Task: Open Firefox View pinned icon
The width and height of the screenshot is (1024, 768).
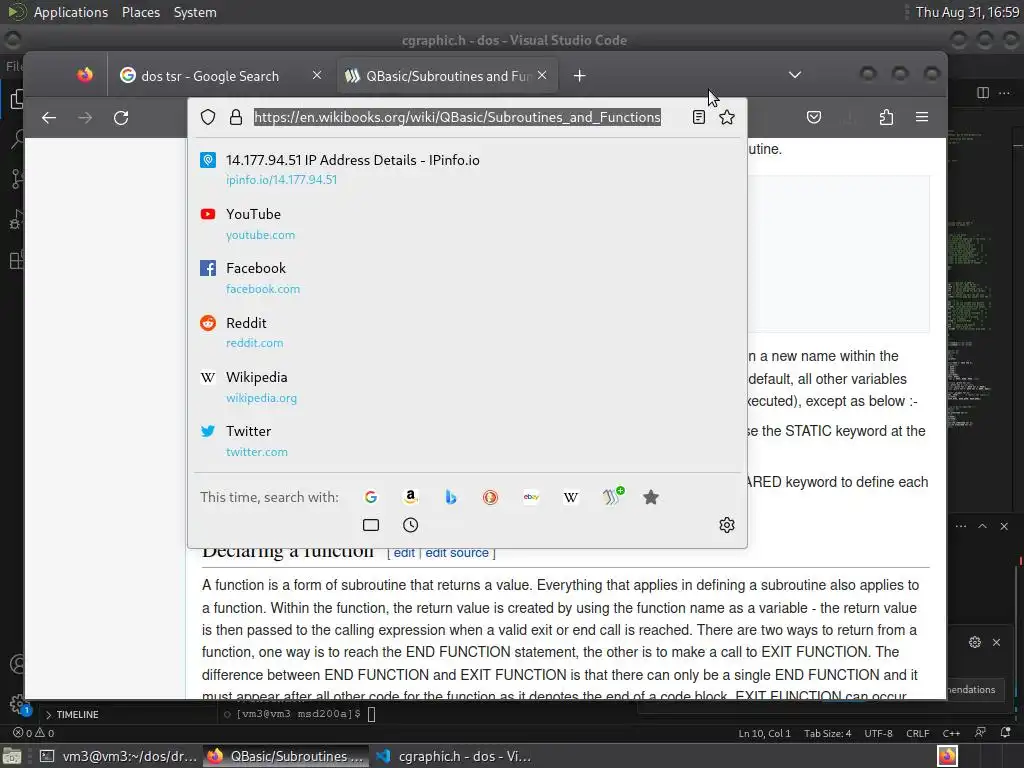Action: point(85,76)
